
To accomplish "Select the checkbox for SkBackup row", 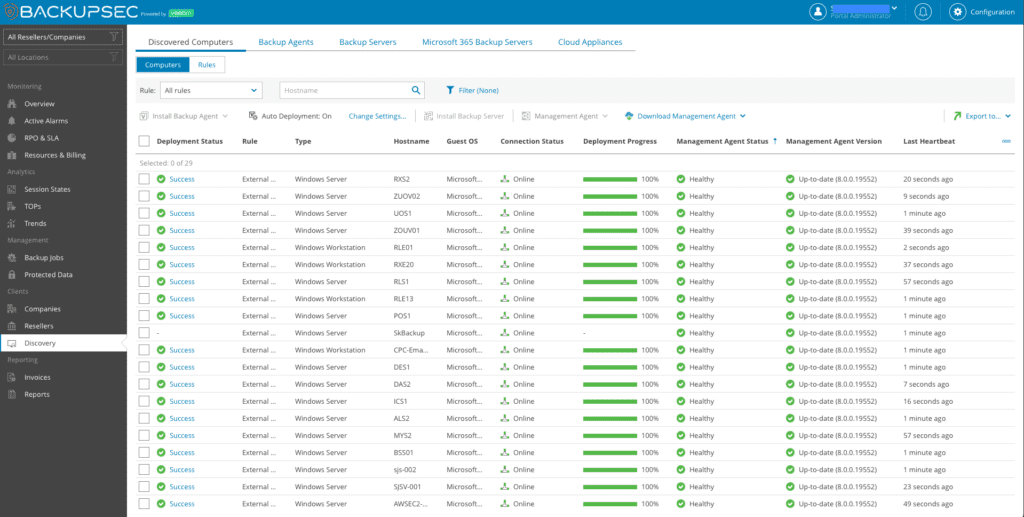I will [144, 333].
